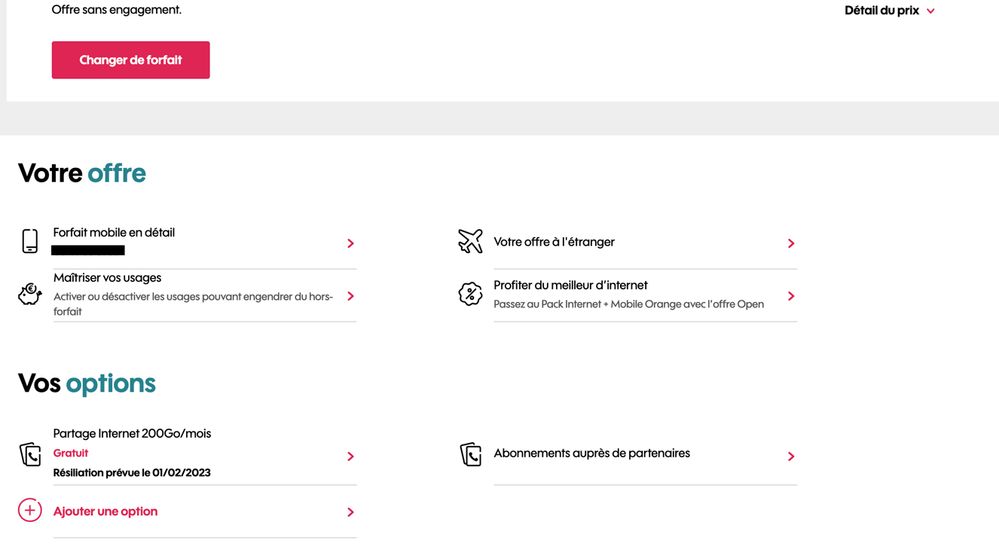Open the Ajouter une option link
This screenshot has height=559, width=999.
105,511
